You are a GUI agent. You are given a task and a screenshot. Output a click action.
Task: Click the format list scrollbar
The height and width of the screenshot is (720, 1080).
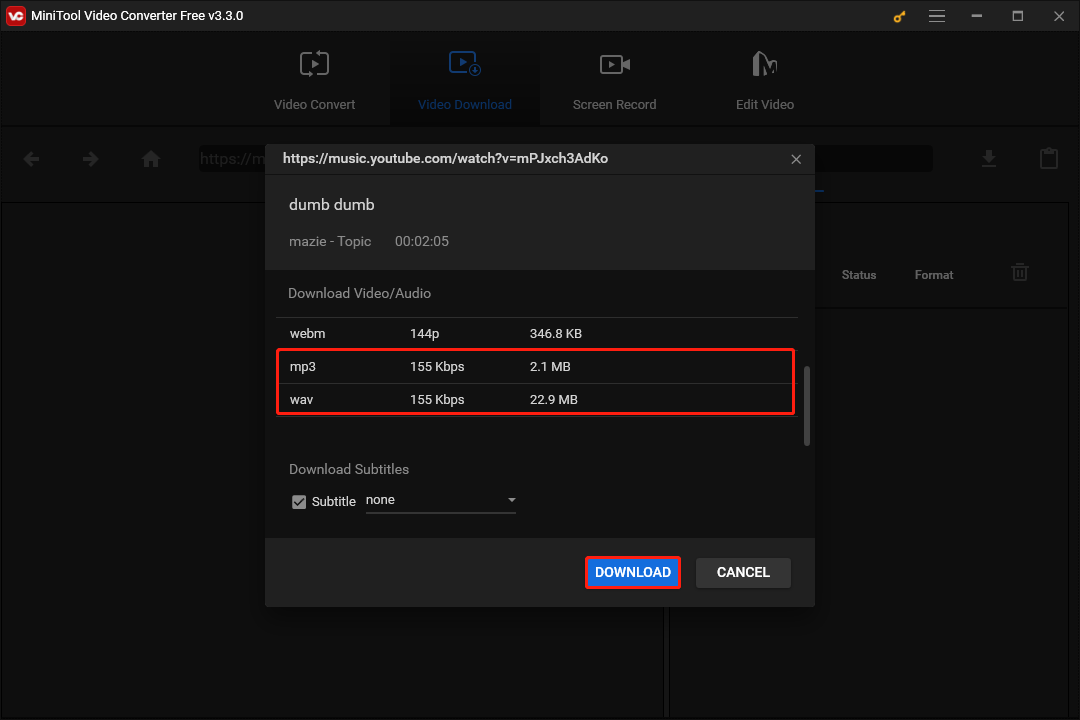point(807,406)
